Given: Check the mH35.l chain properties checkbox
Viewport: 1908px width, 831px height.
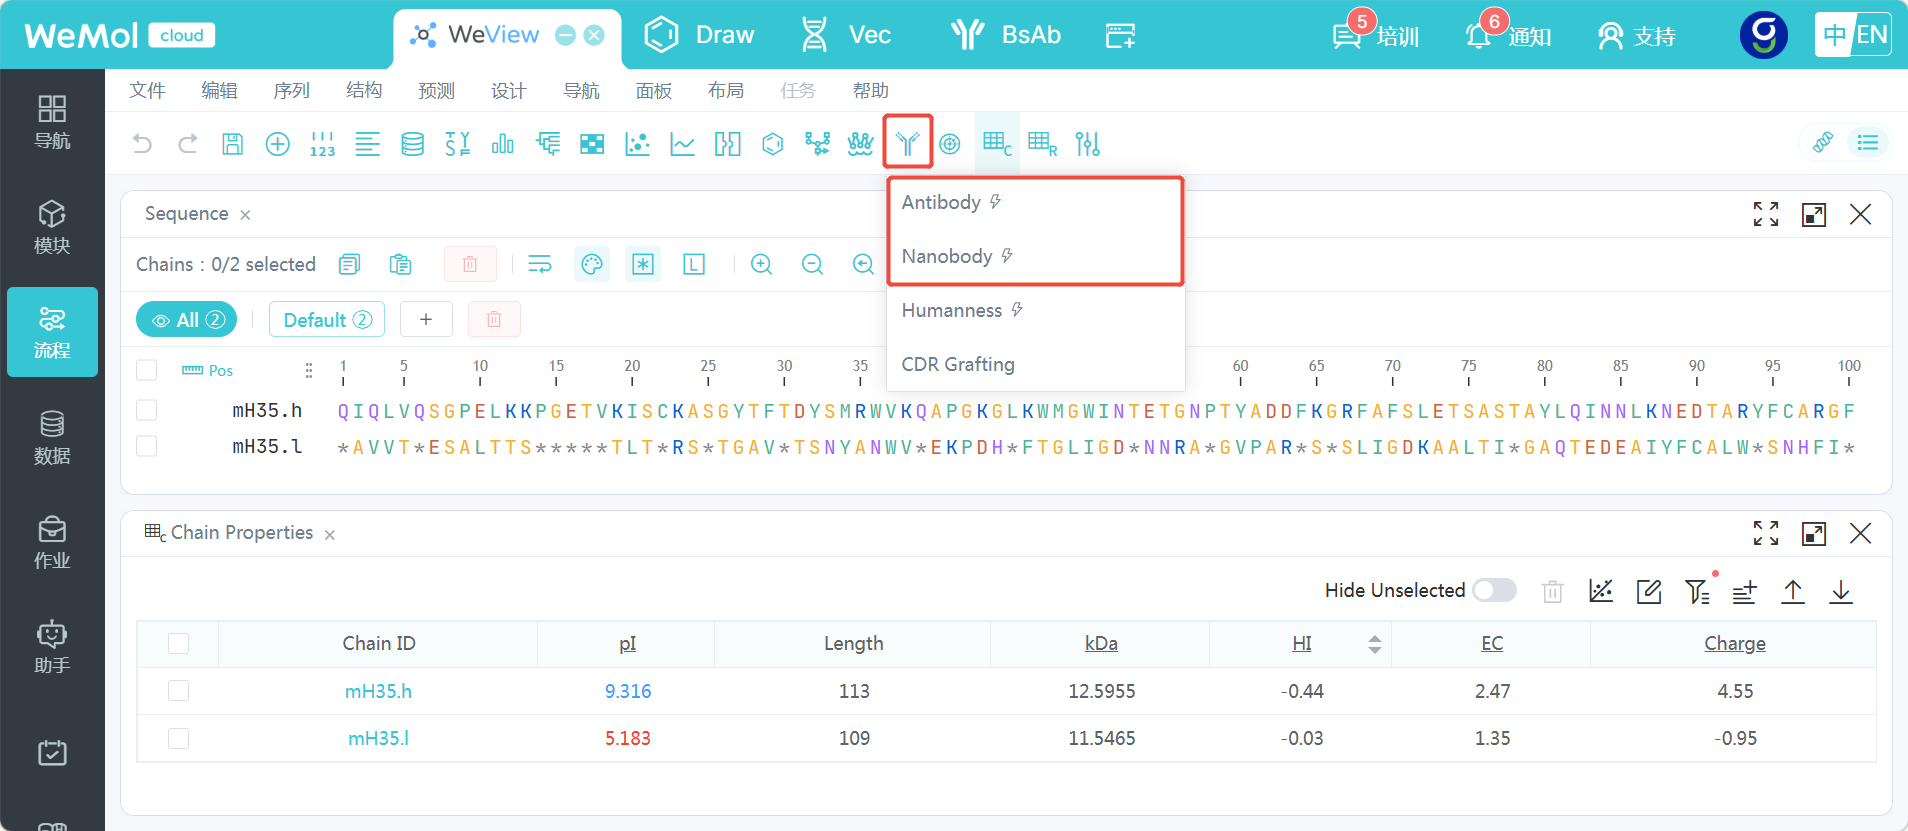Looking at the screenshot, I should coord(179,738).
